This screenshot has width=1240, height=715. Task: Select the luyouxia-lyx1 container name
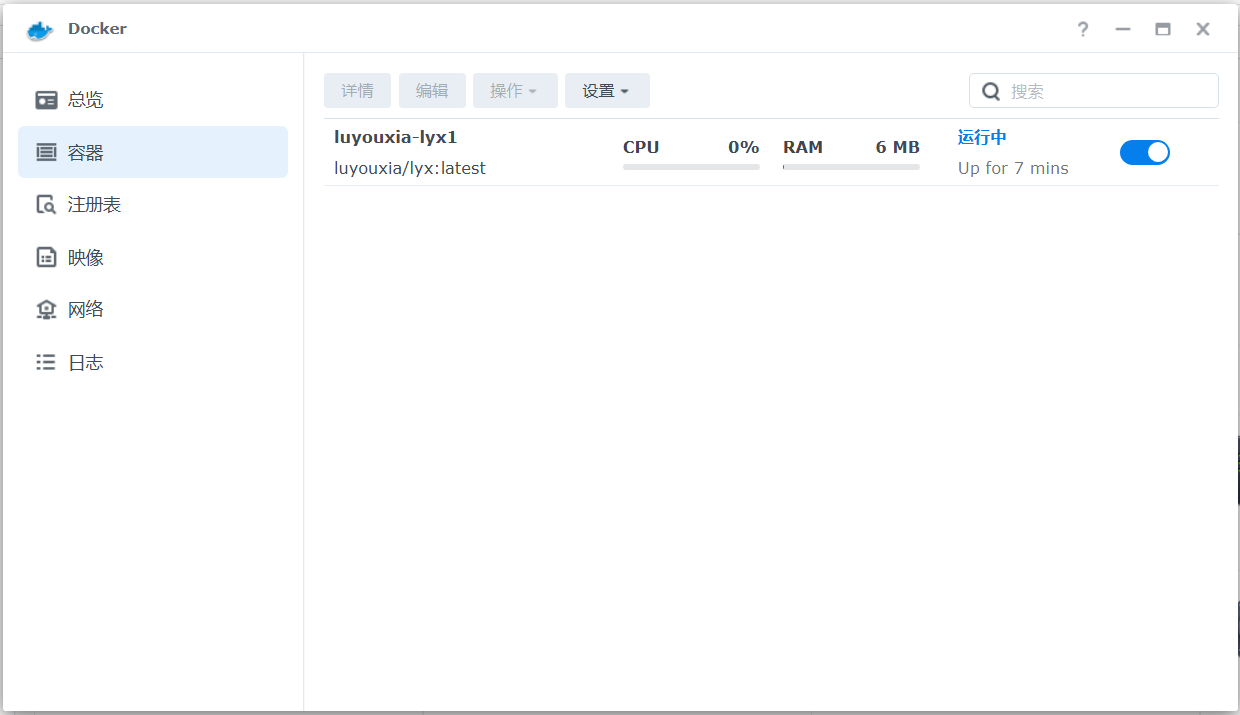(395, 137)
